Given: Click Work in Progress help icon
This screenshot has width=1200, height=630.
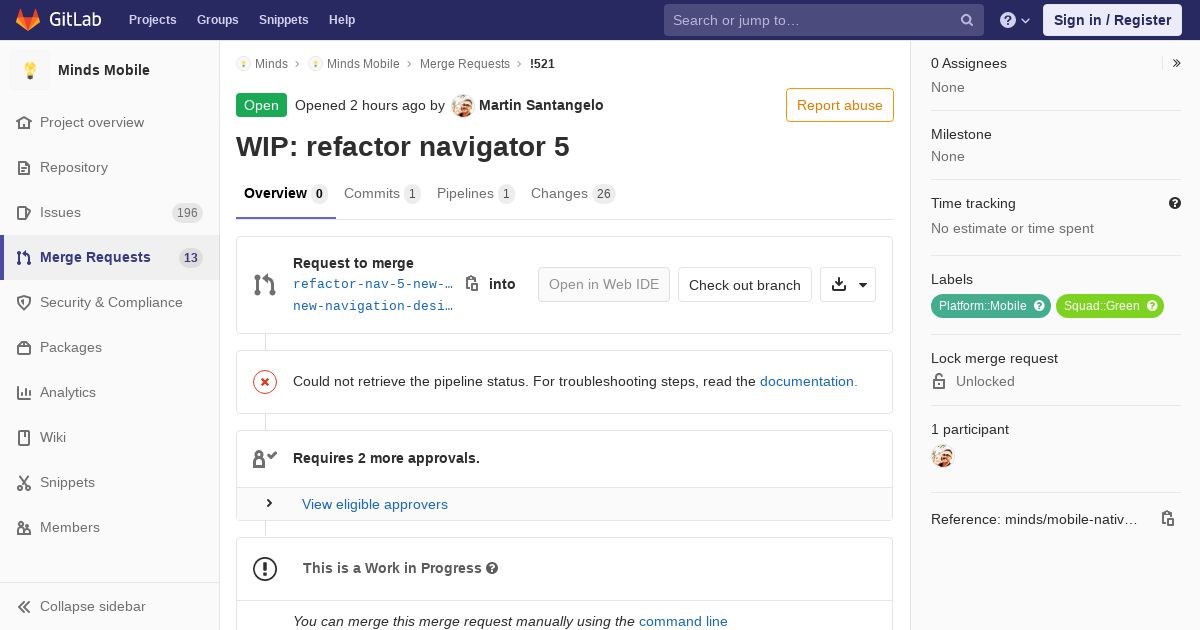Looking at the screenshot, I should 492,568.
